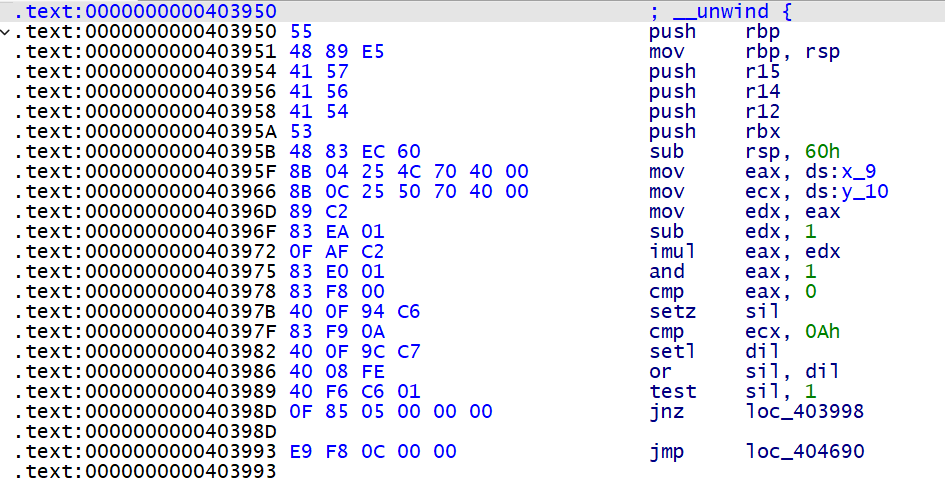Collapse the function chevron at address 403950

8,32
